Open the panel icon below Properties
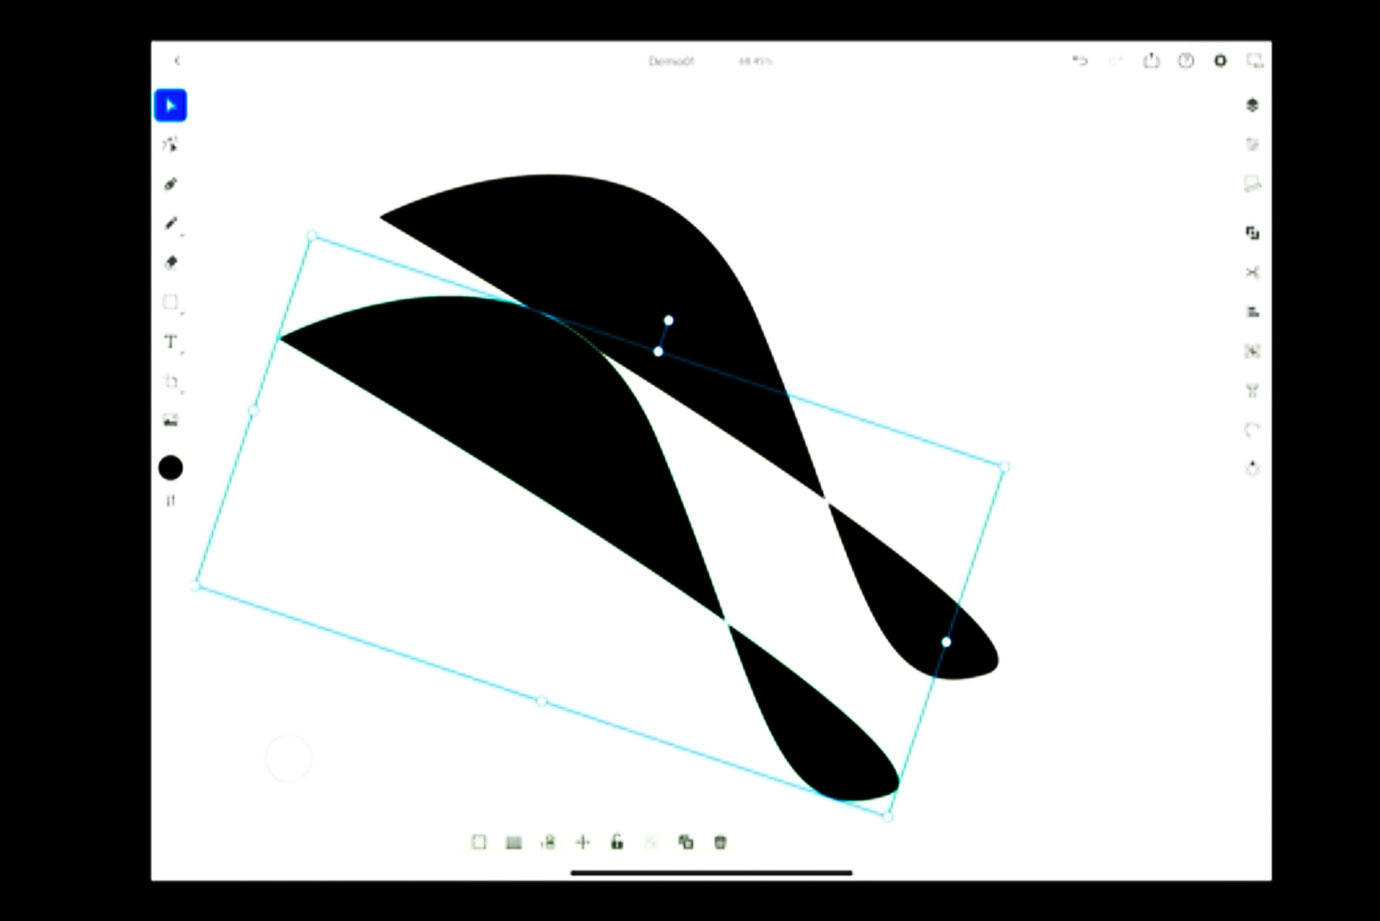 [1252, 184]
